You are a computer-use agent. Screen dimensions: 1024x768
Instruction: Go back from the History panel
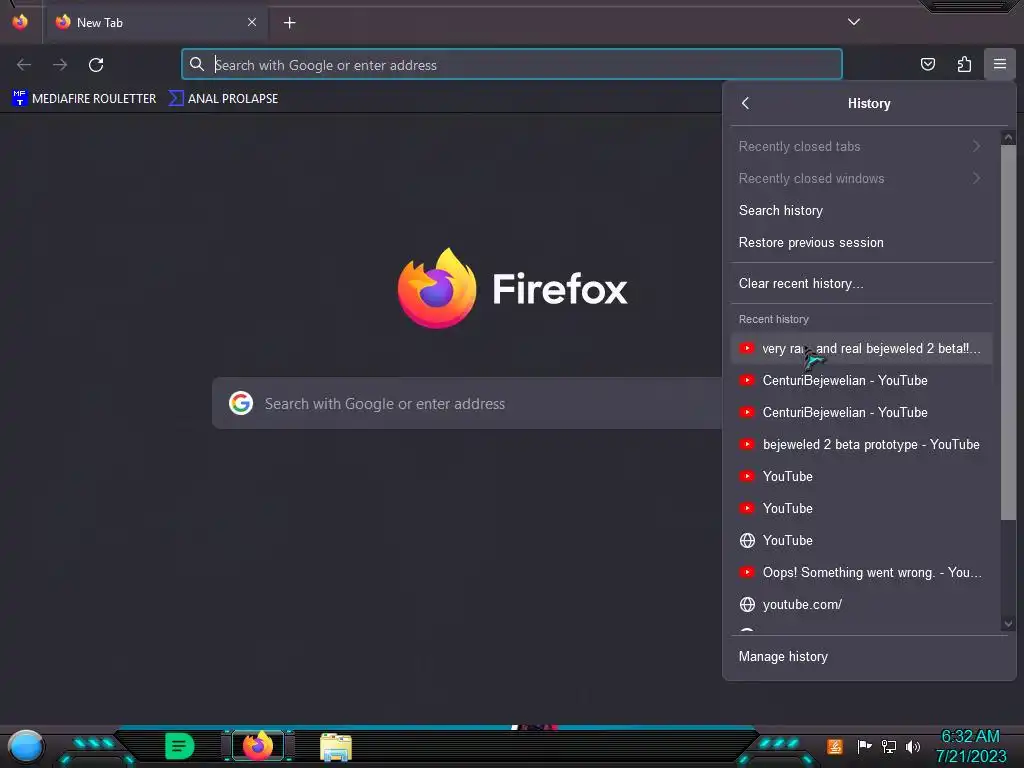pyautogui.click(x=745, y=103)
